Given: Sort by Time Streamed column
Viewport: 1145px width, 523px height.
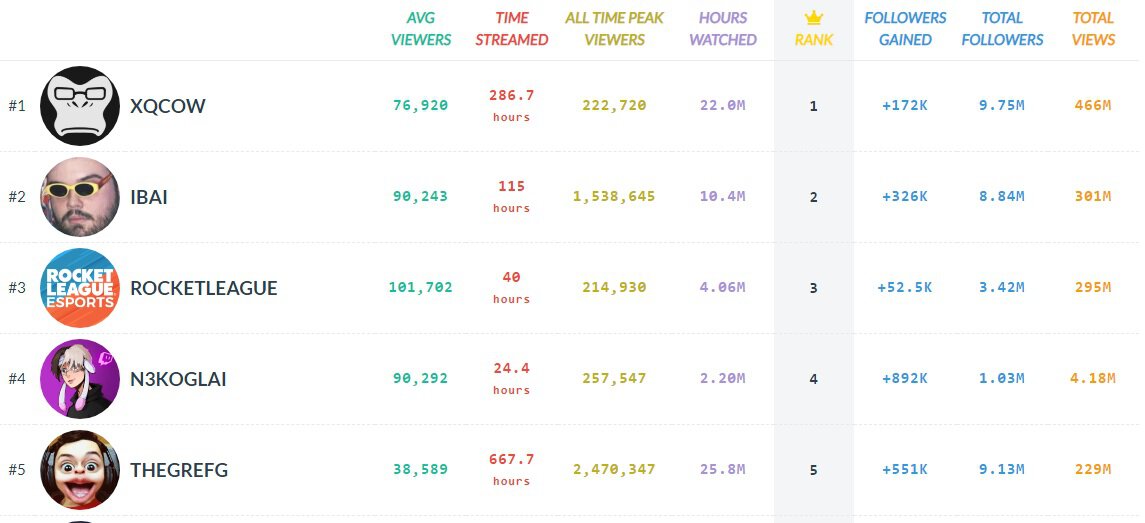Looking at the screenshot, I should coord(511,29).
